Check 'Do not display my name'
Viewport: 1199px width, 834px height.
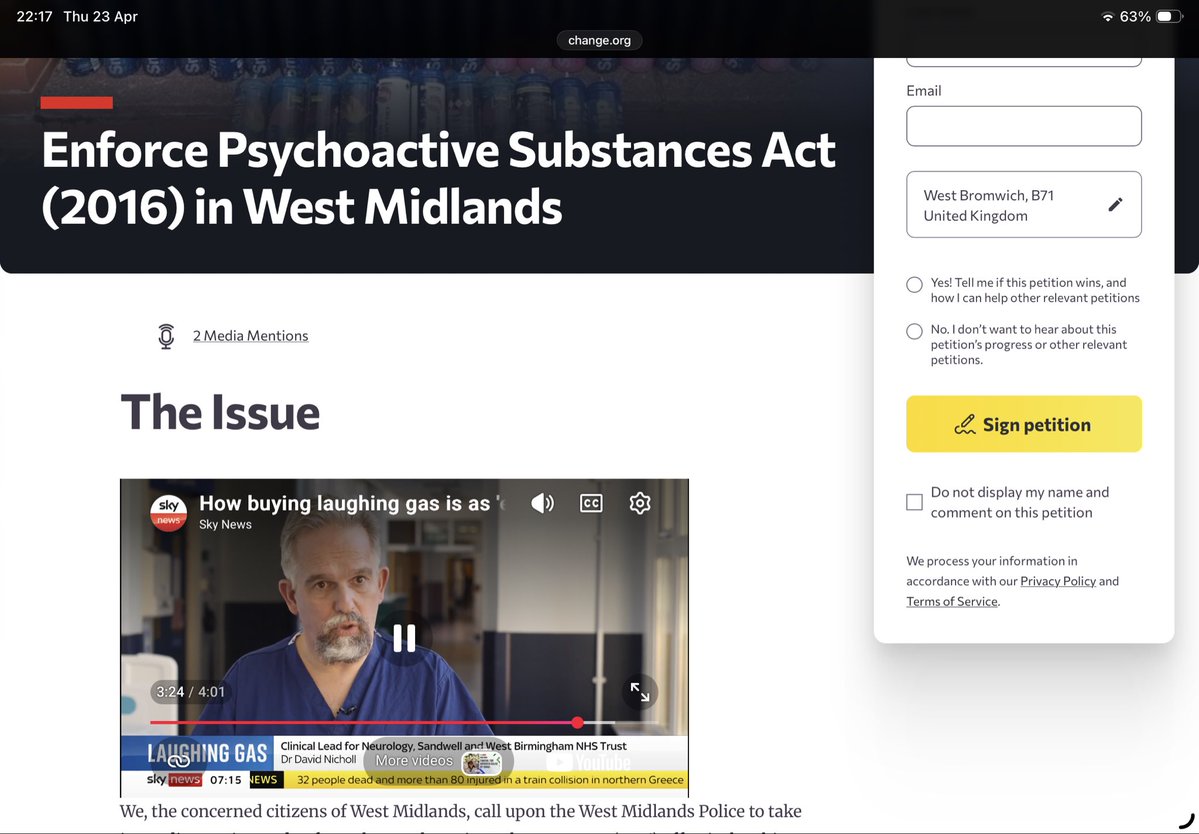(915, 502)
